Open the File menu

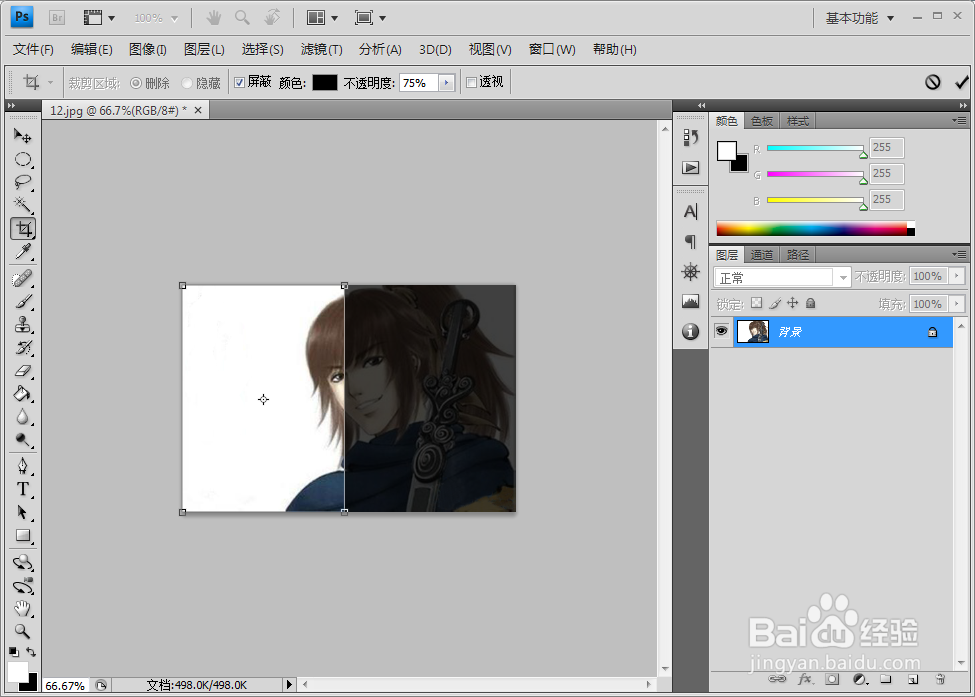(x=33, y=49)
